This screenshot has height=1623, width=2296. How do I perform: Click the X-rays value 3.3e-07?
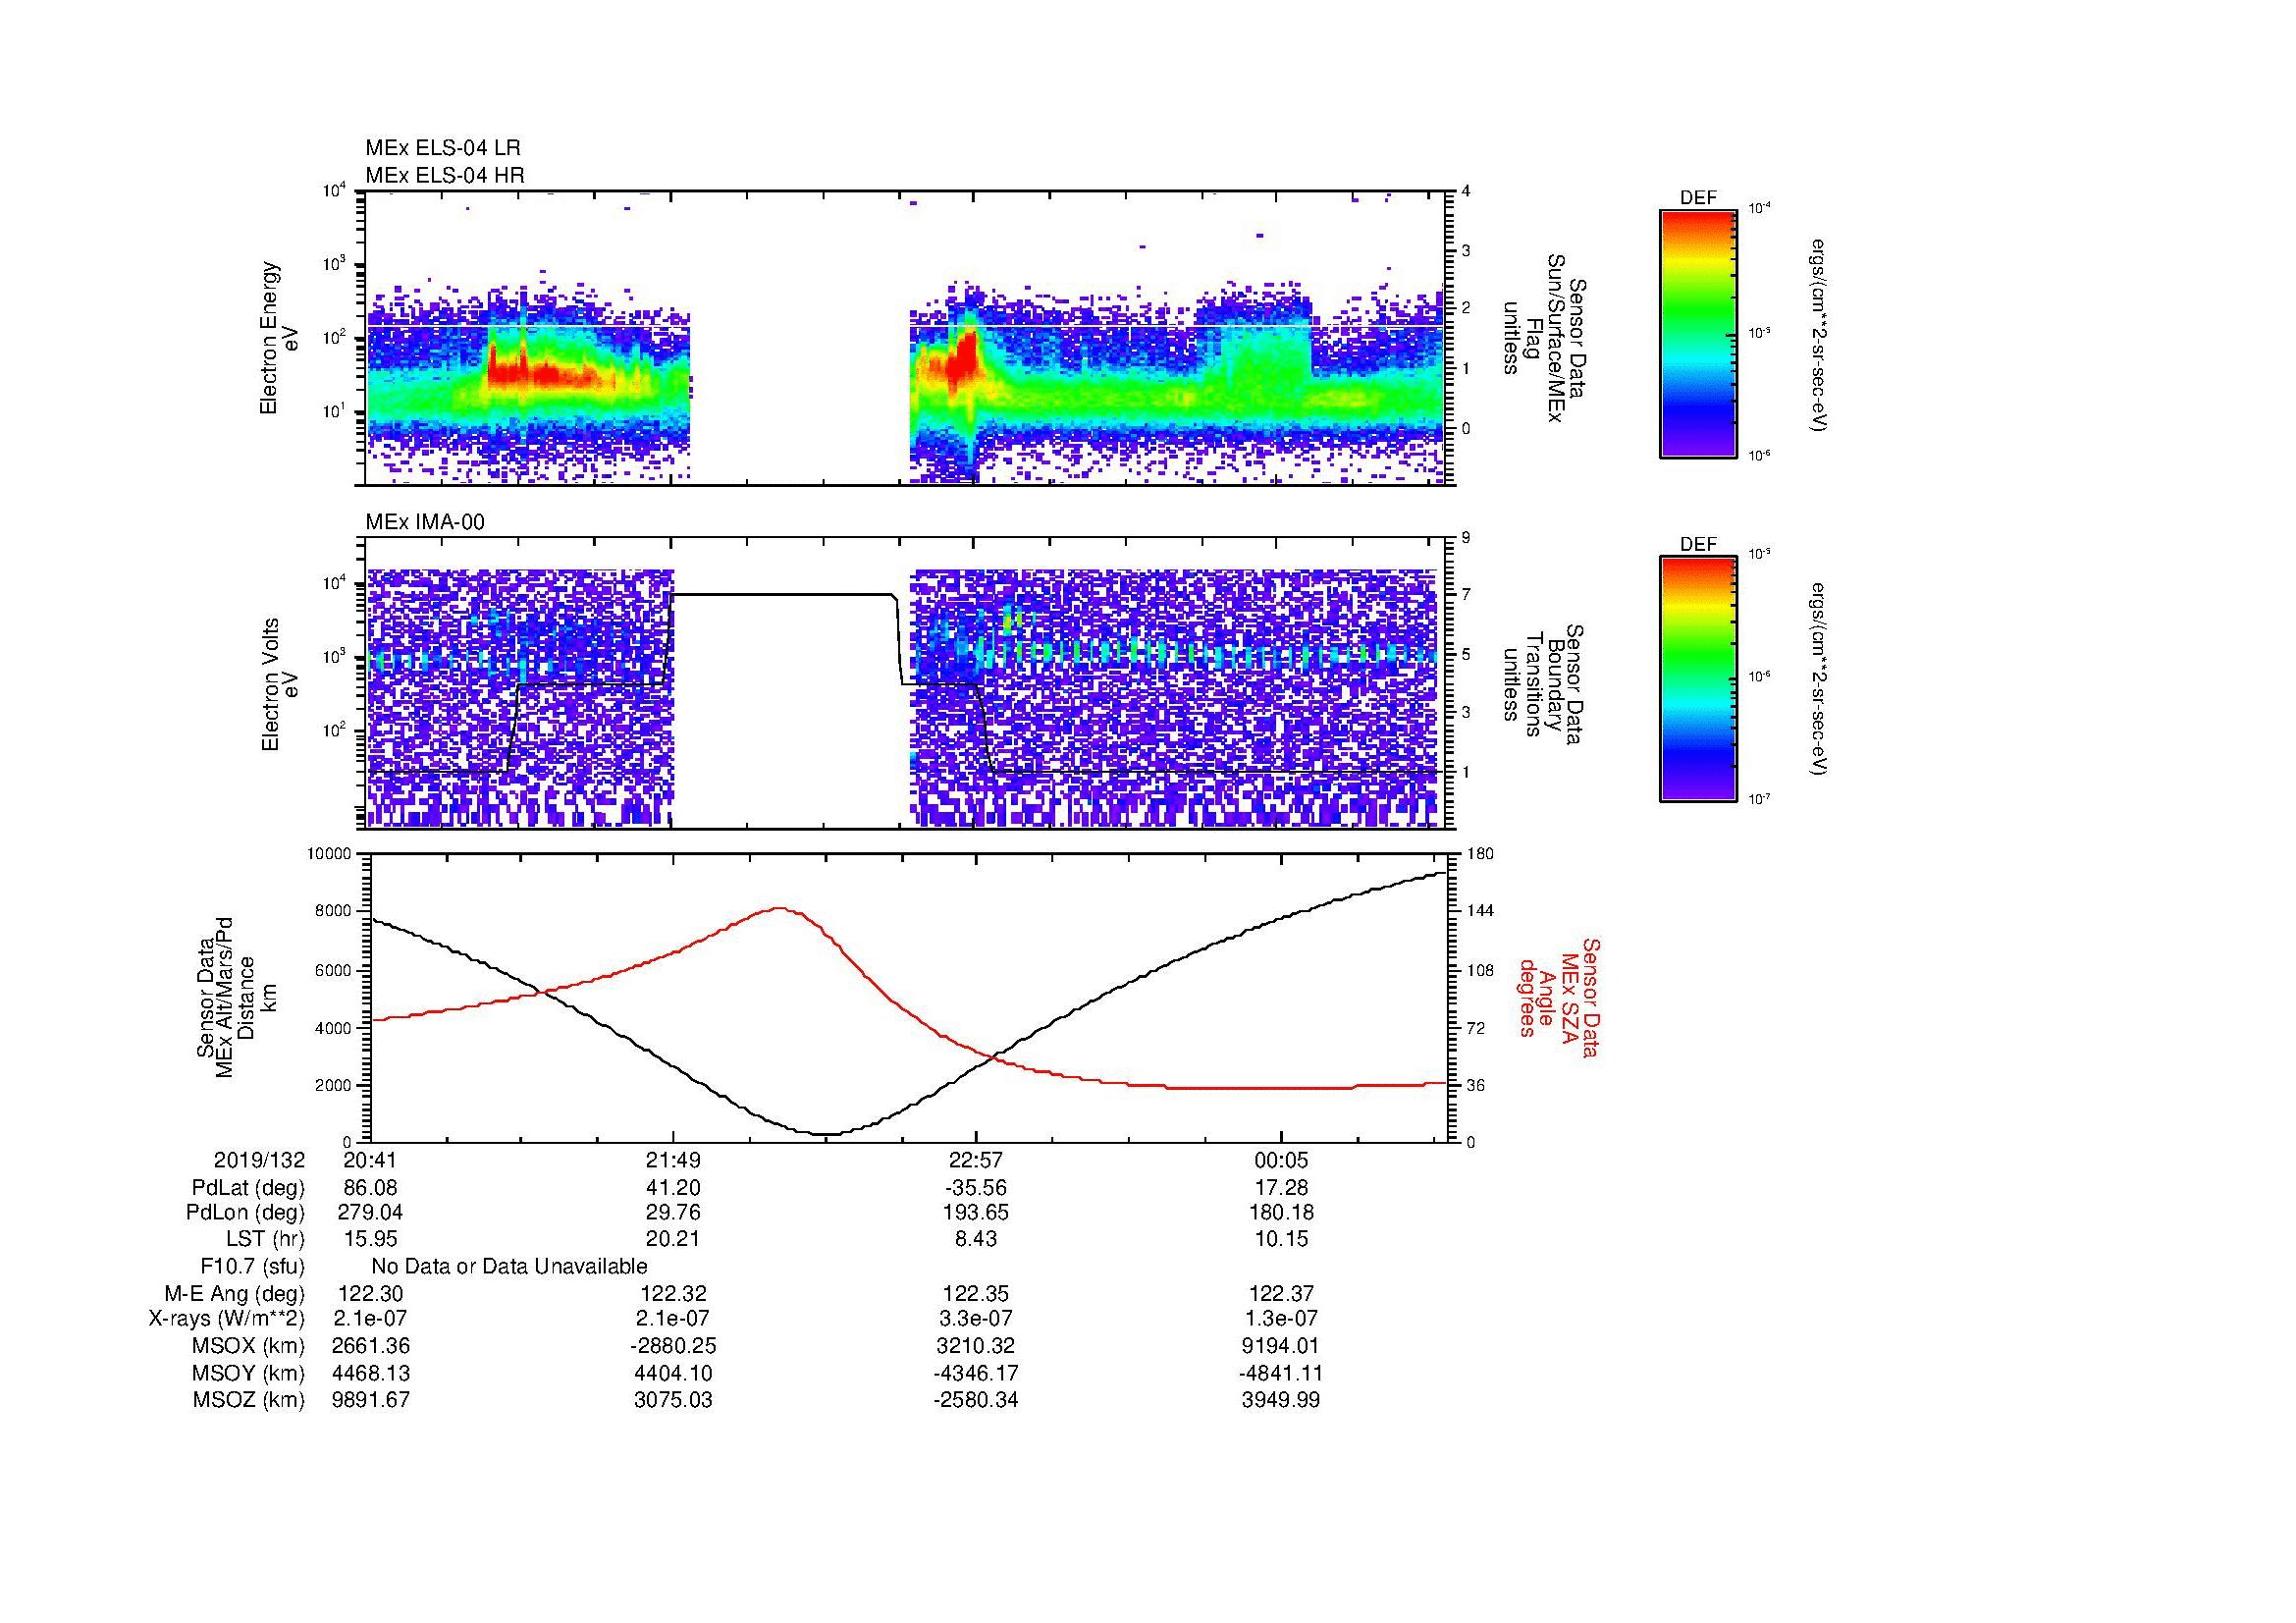pyautogui.click(x=976, y=1318)
